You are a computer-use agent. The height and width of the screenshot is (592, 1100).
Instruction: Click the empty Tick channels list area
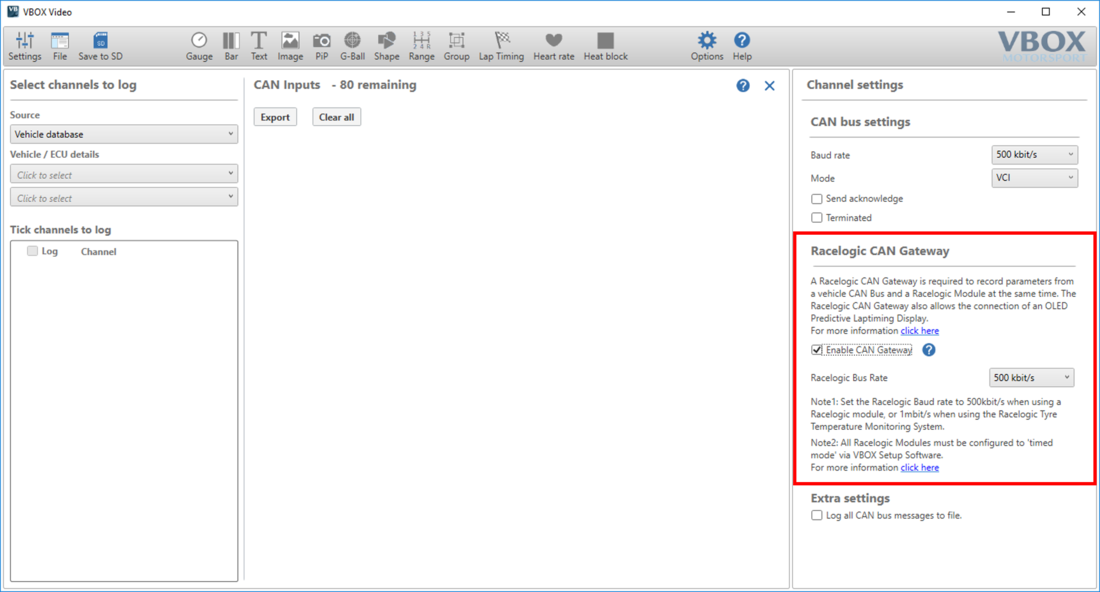pyautogui.click(x=123, y=419)
